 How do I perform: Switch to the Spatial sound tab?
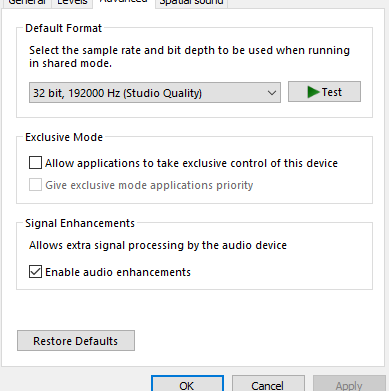tap(191, 3)
